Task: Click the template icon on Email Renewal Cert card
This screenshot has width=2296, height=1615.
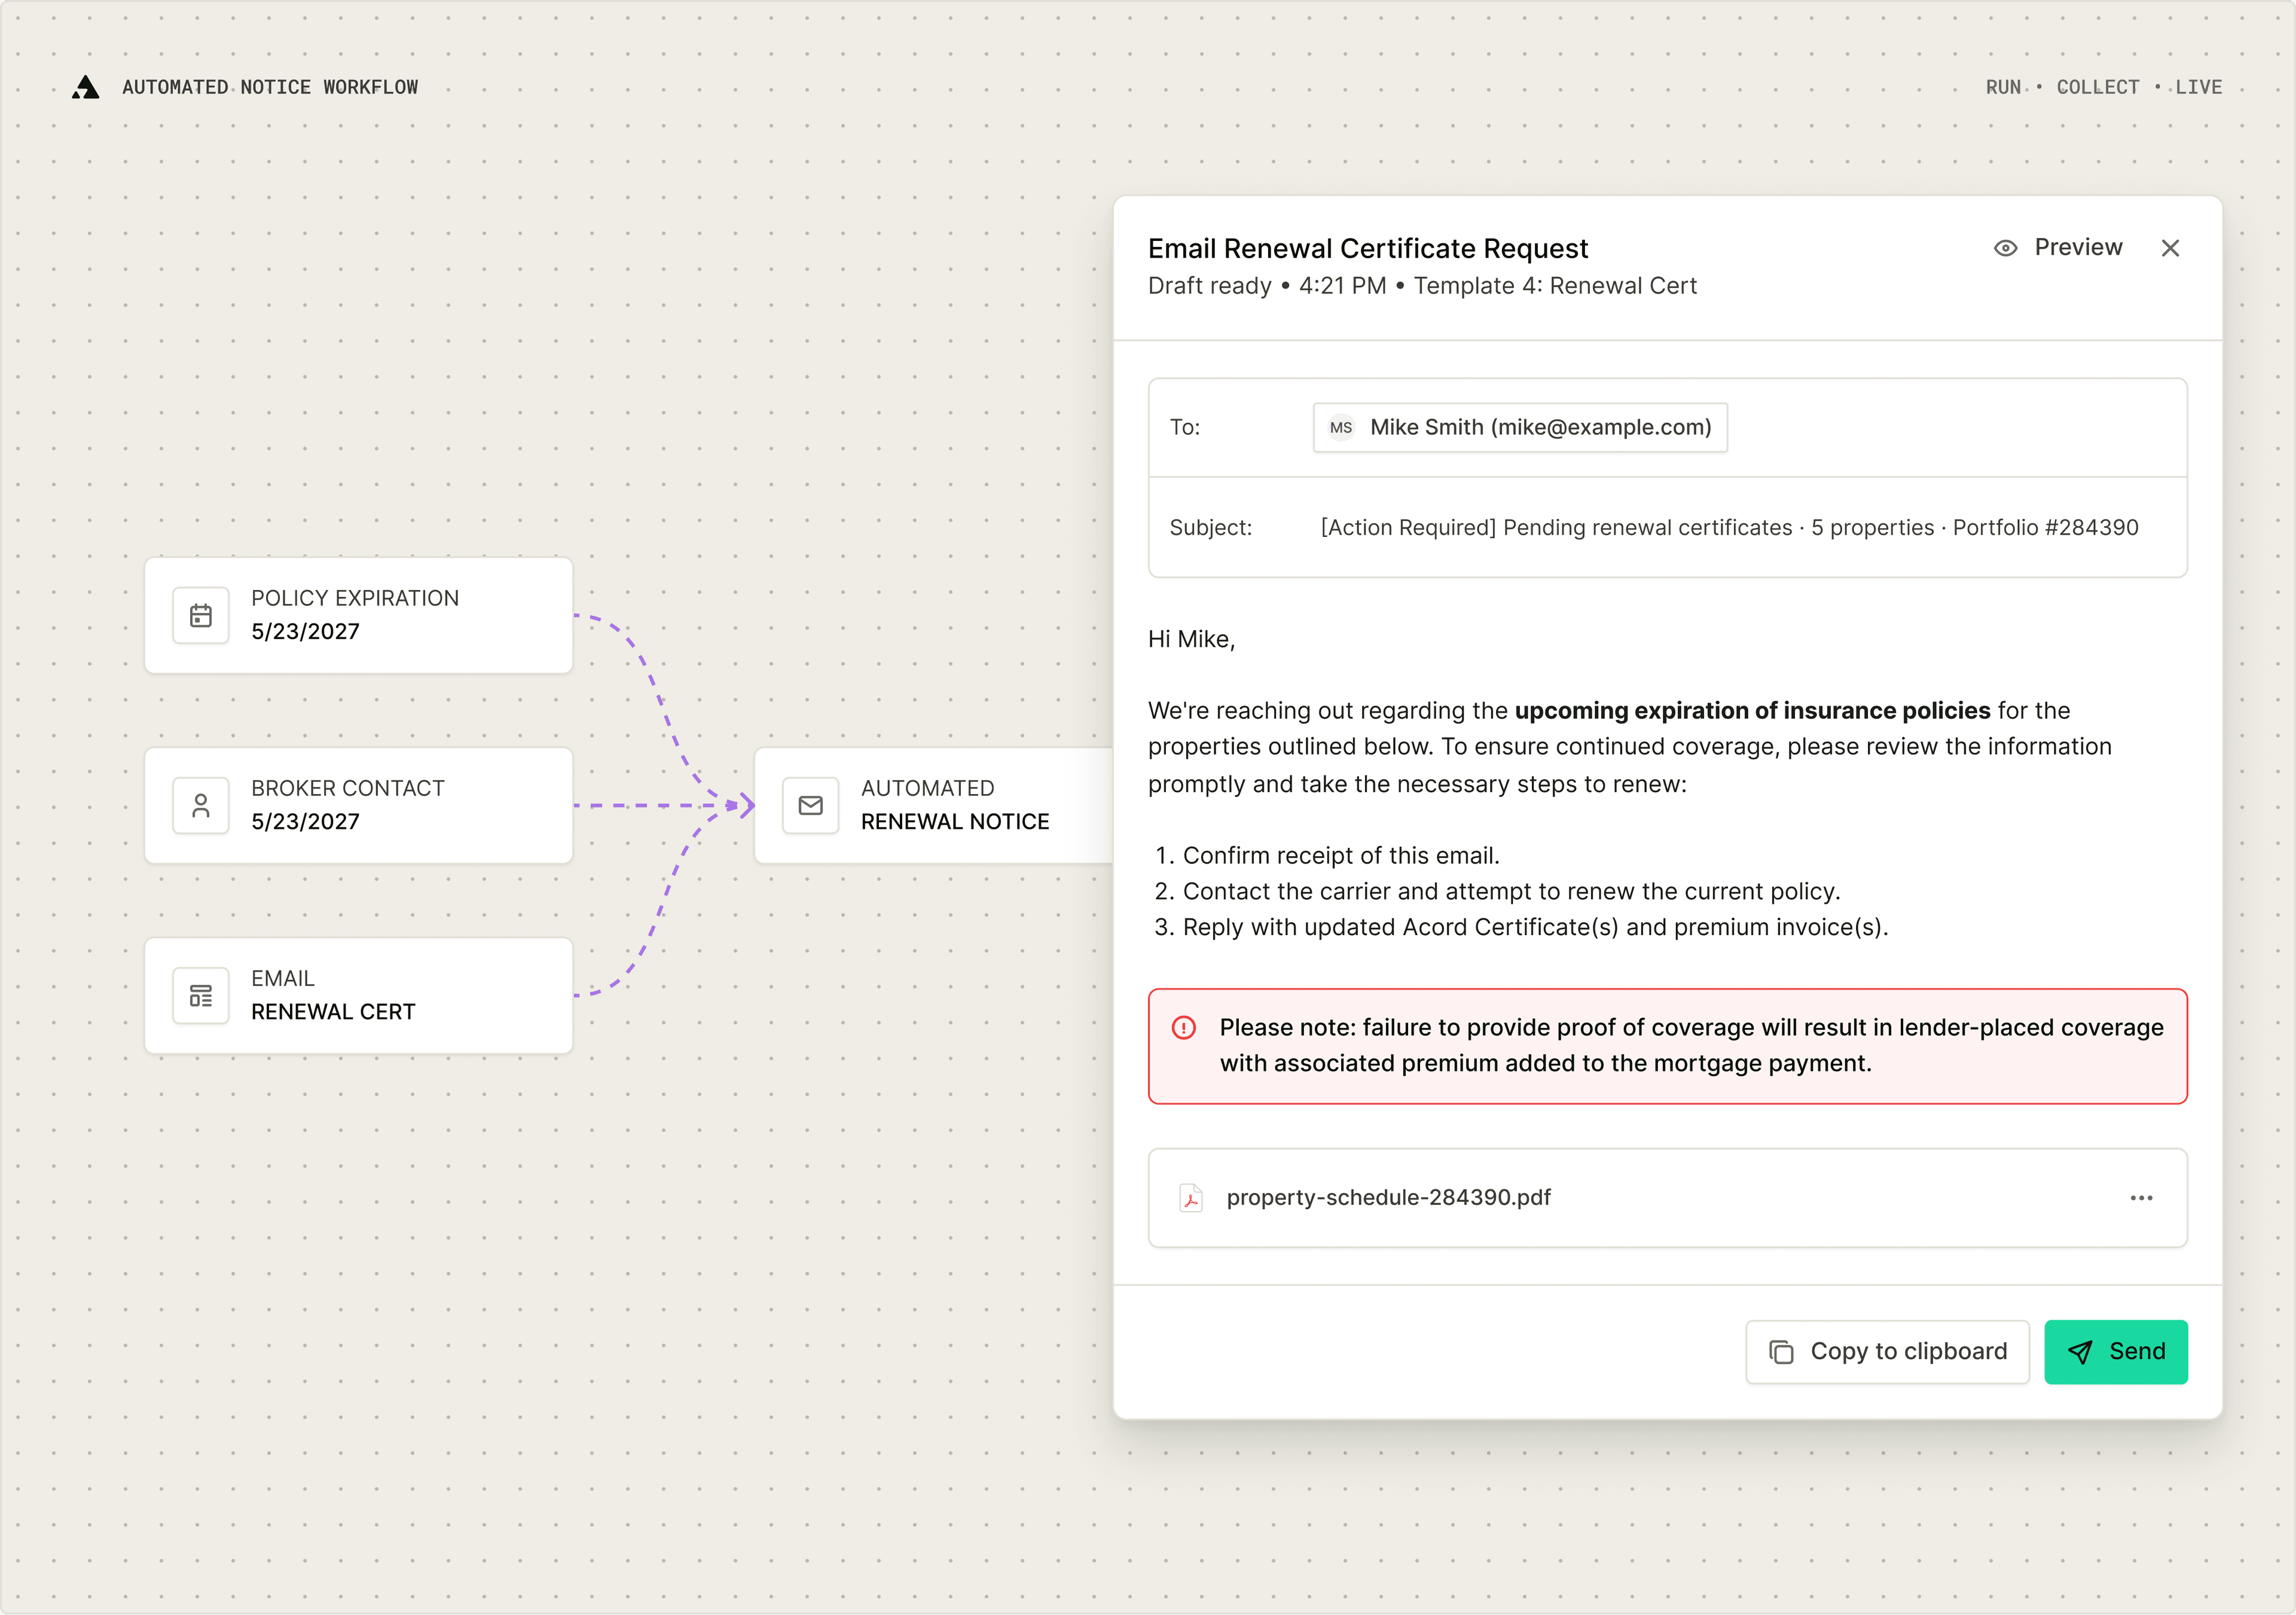Action: click(x=201, y=996)
